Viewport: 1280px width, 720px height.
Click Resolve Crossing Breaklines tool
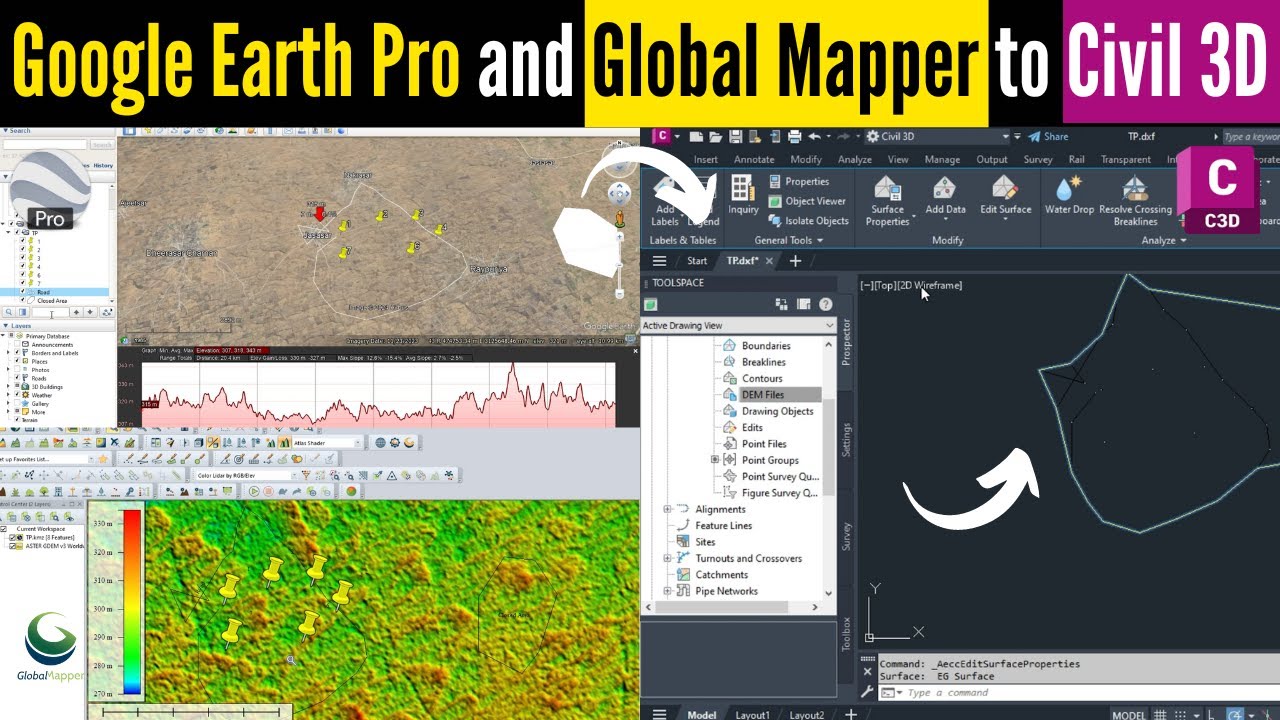click(x=1135, y=200)
